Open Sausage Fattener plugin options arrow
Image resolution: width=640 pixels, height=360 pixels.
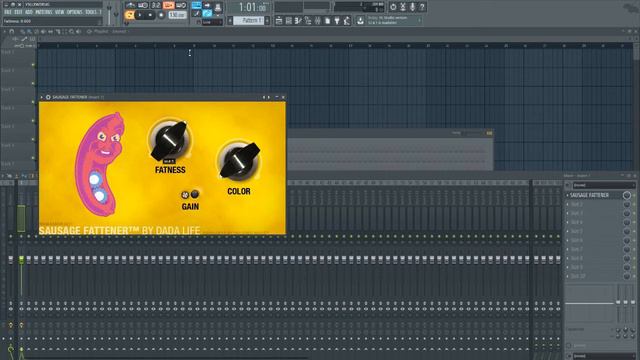click(x=42, y=97)
